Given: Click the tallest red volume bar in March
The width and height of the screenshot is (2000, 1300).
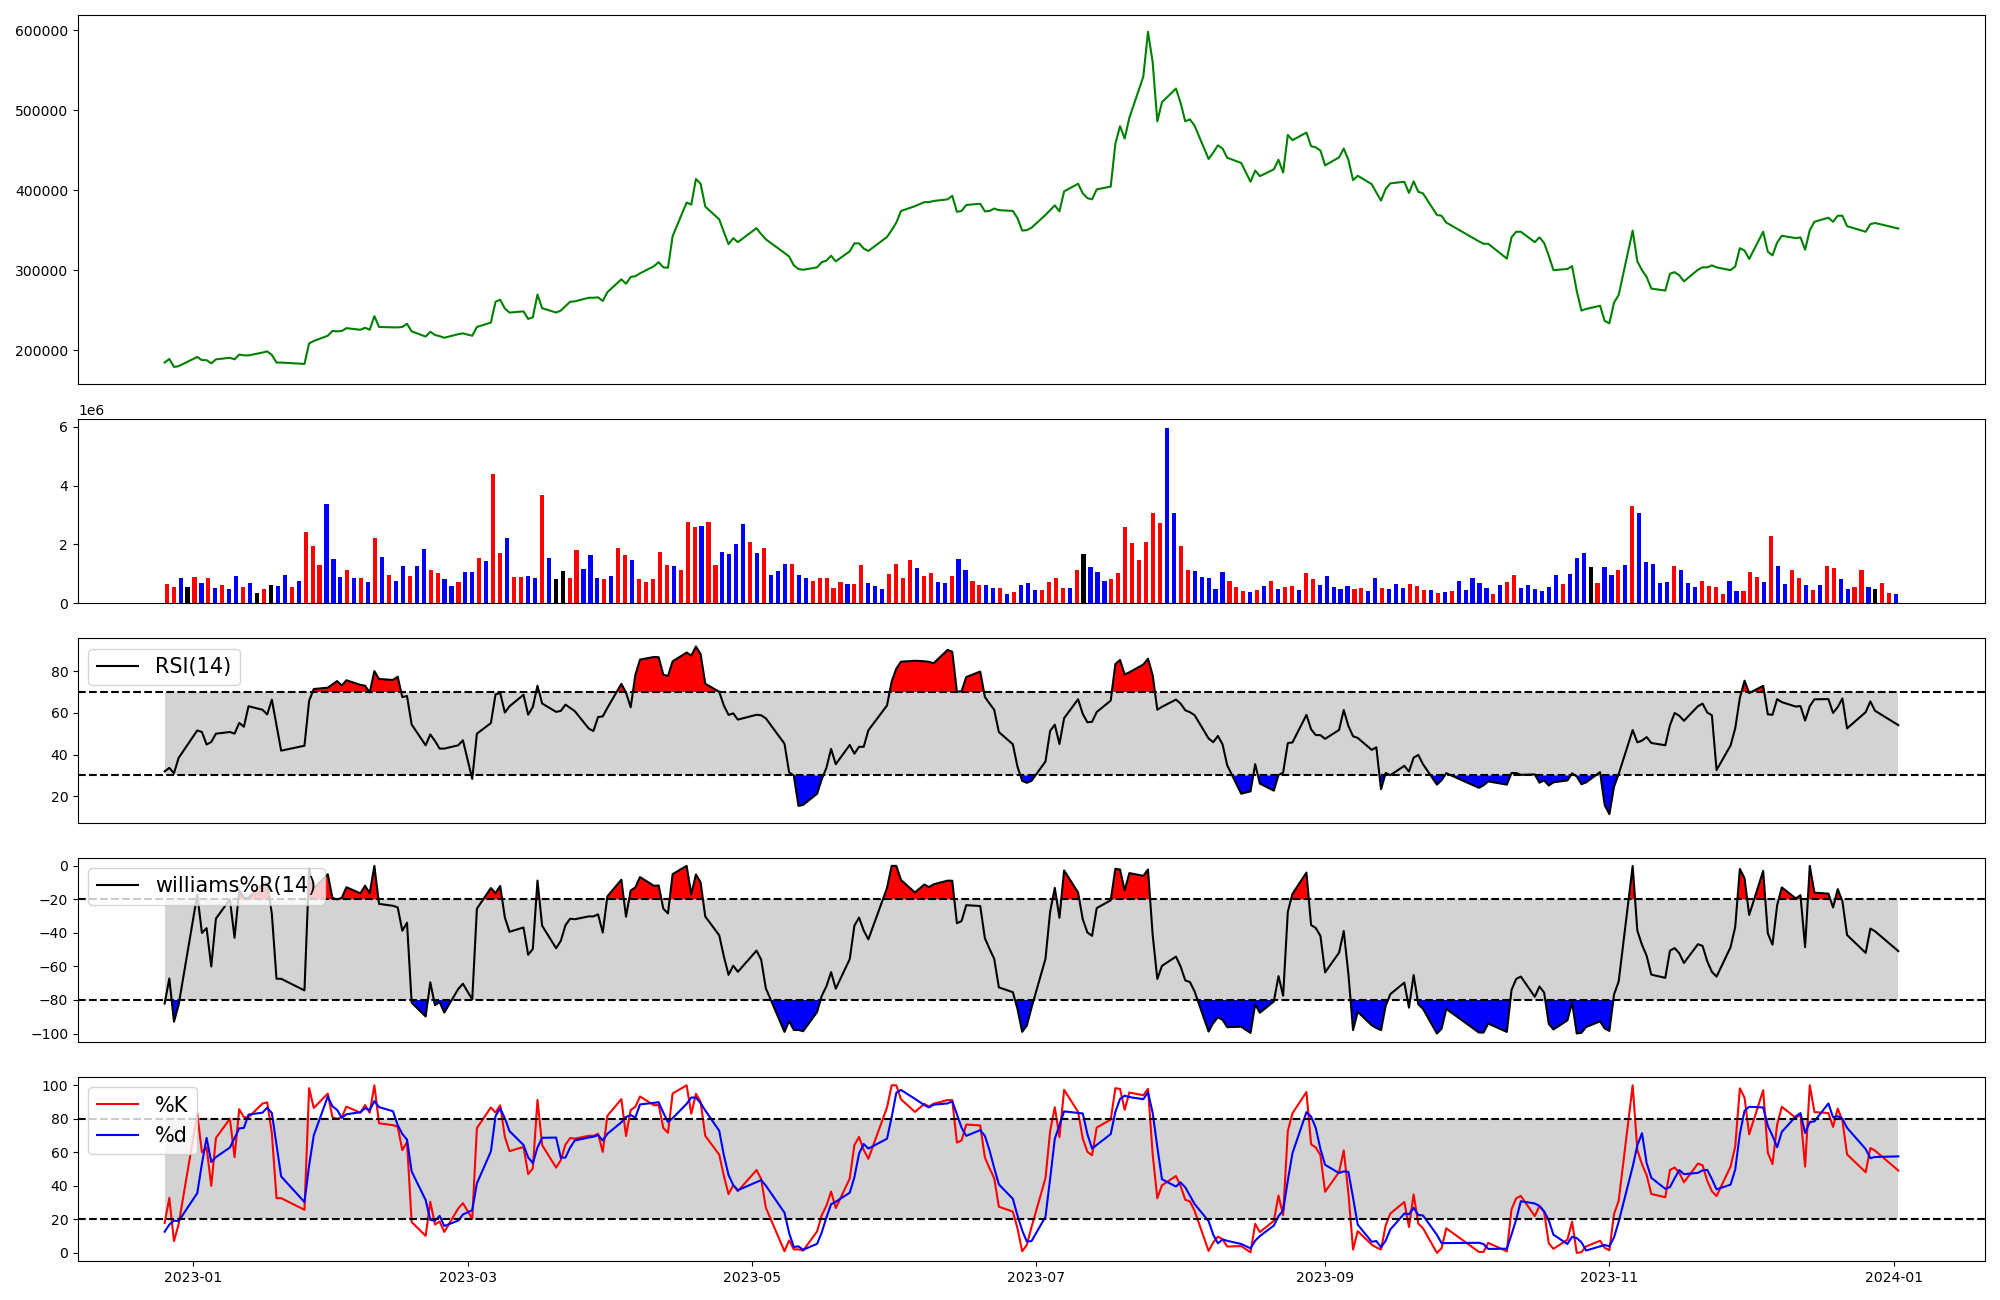Looking at the screenshot, I should click(x=493, y=540).
